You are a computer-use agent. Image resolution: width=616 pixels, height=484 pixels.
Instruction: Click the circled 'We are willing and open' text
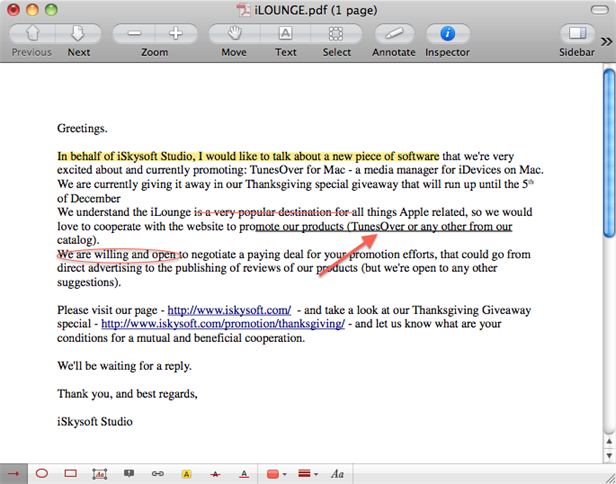point(119,255)
